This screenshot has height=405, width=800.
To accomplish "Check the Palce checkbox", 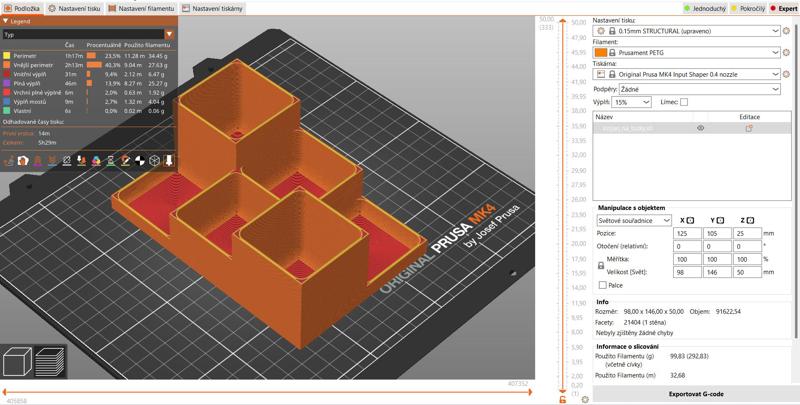I will pos(602,285).
